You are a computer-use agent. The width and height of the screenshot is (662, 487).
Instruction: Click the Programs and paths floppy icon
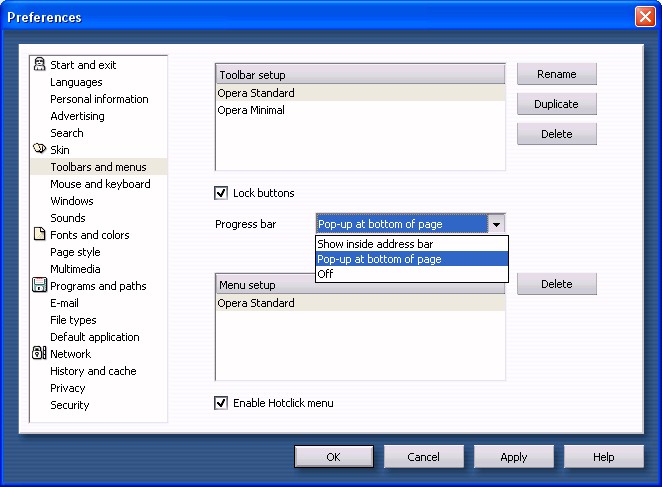click(x=39, y=285)
